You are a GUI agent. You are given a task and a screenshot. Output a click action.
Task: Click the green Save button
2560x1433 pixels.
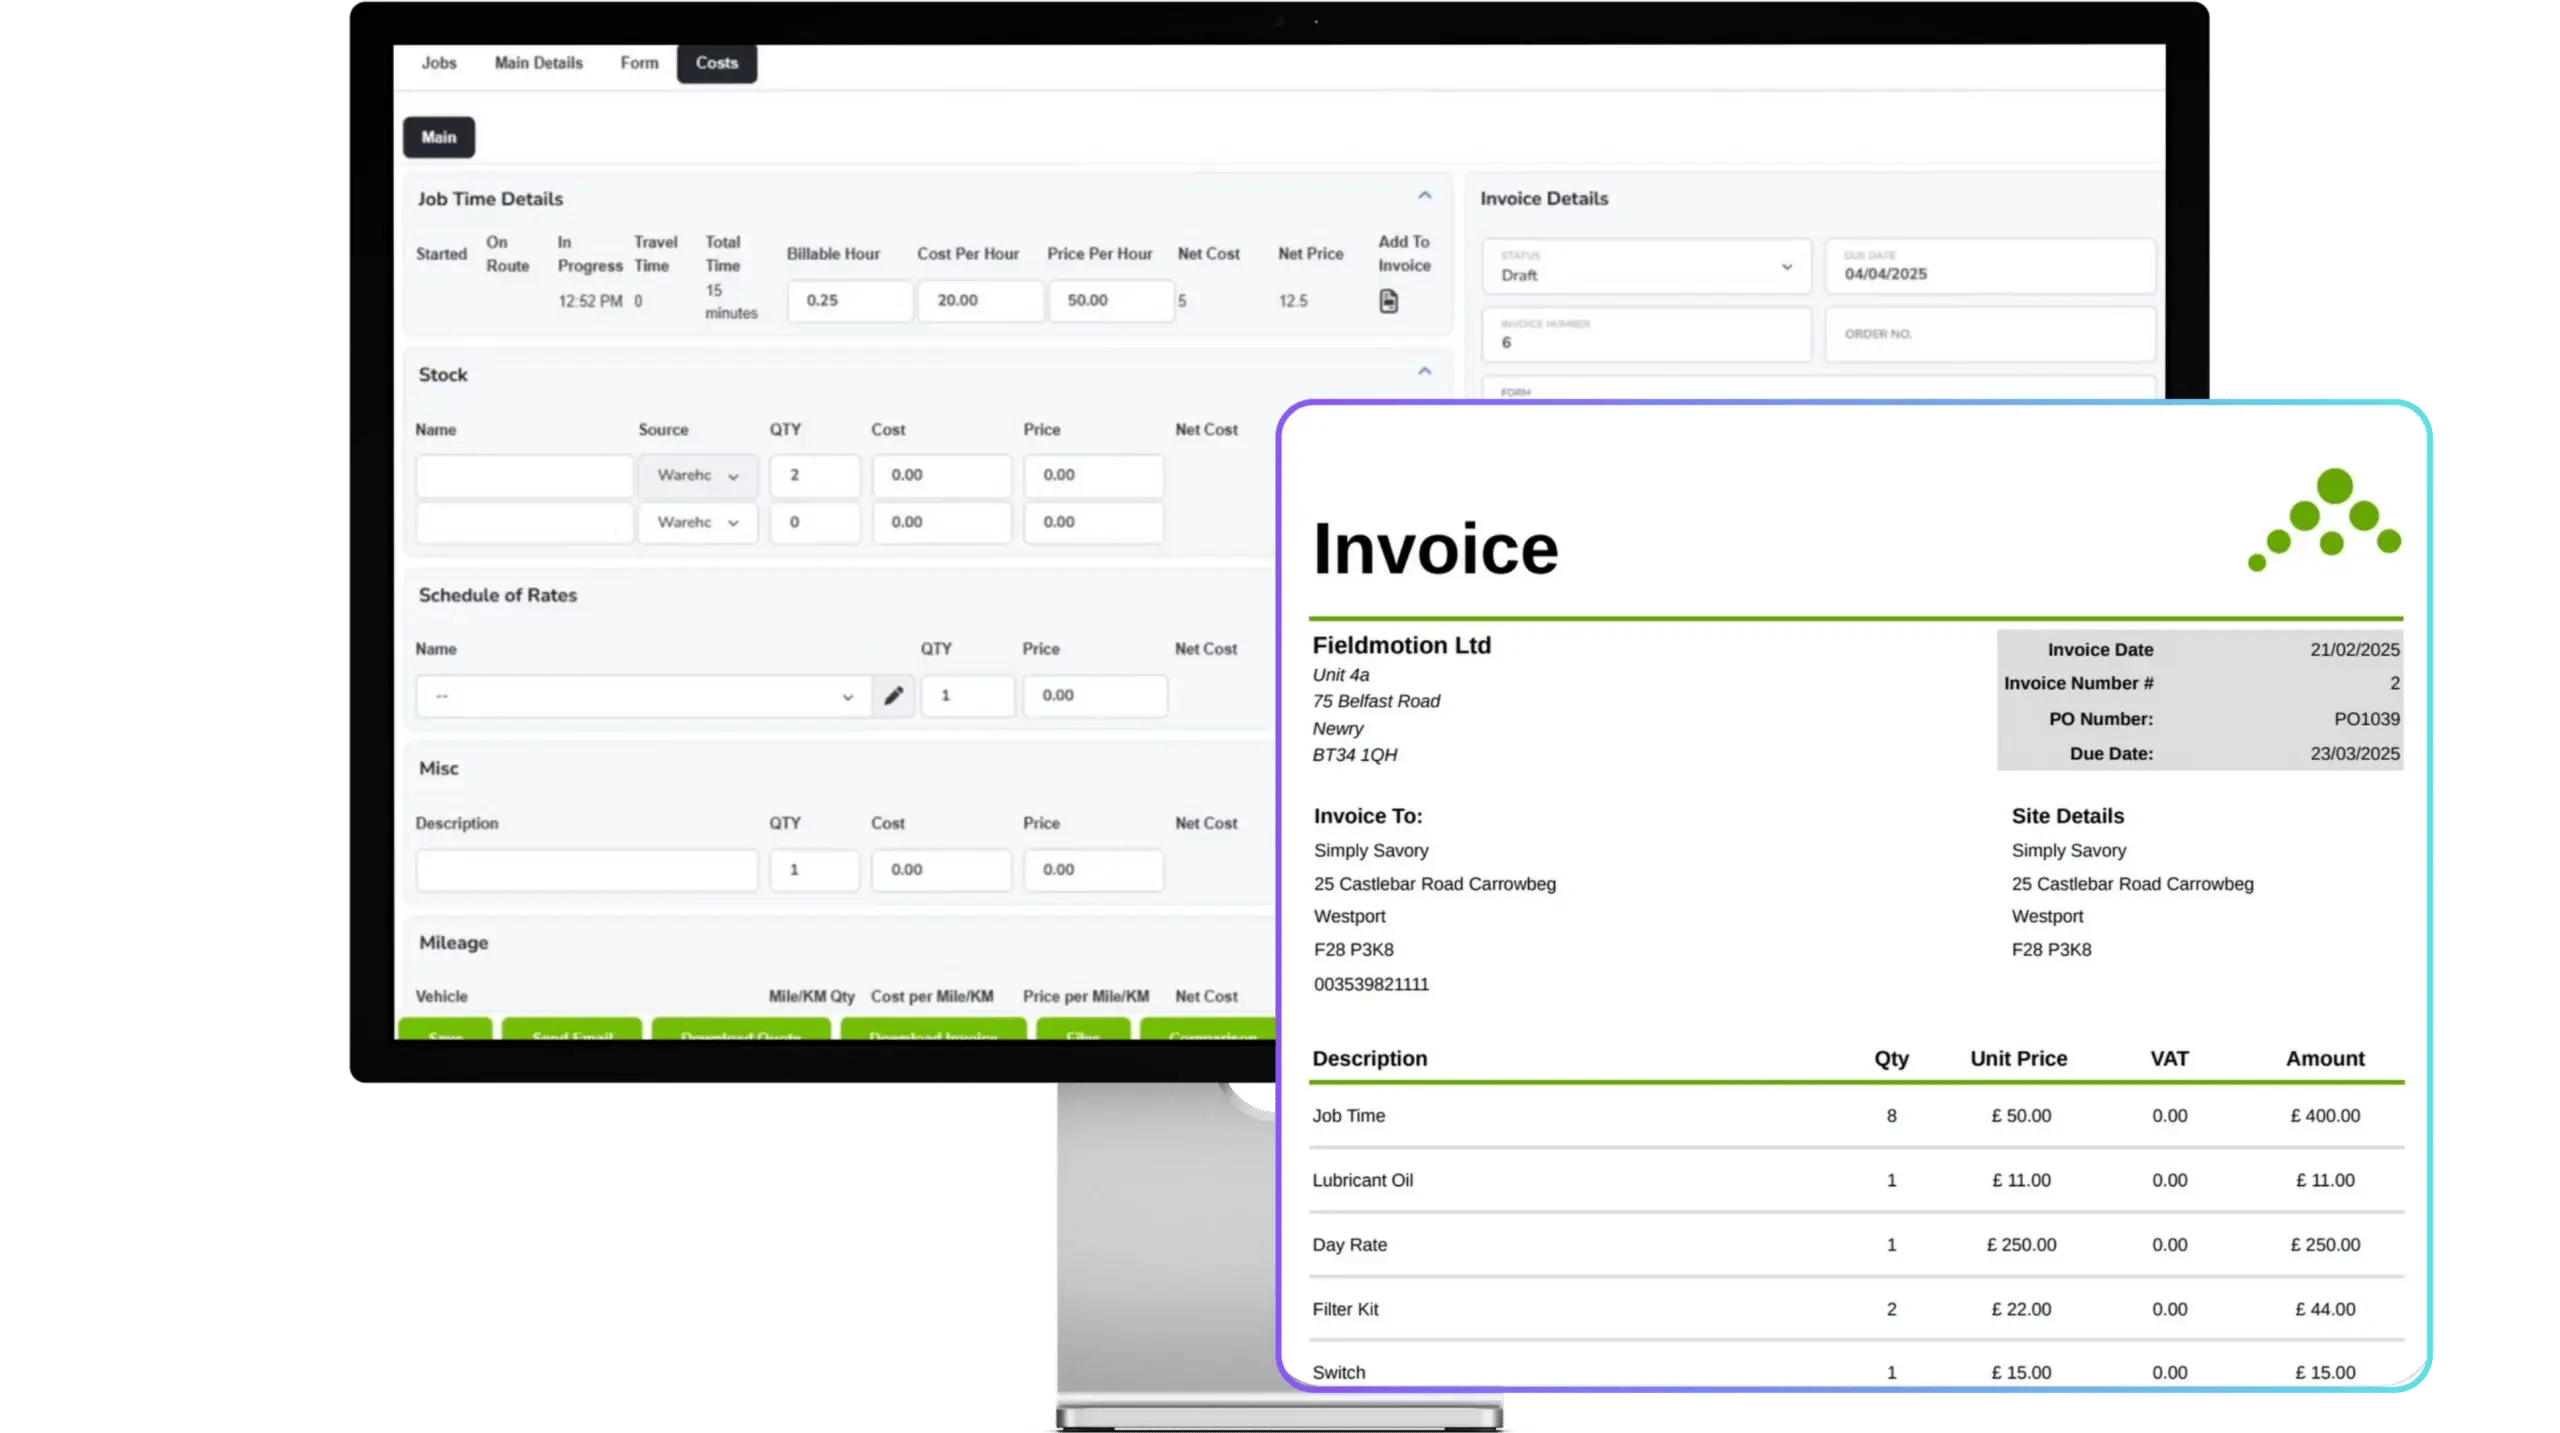[445, 1030]
